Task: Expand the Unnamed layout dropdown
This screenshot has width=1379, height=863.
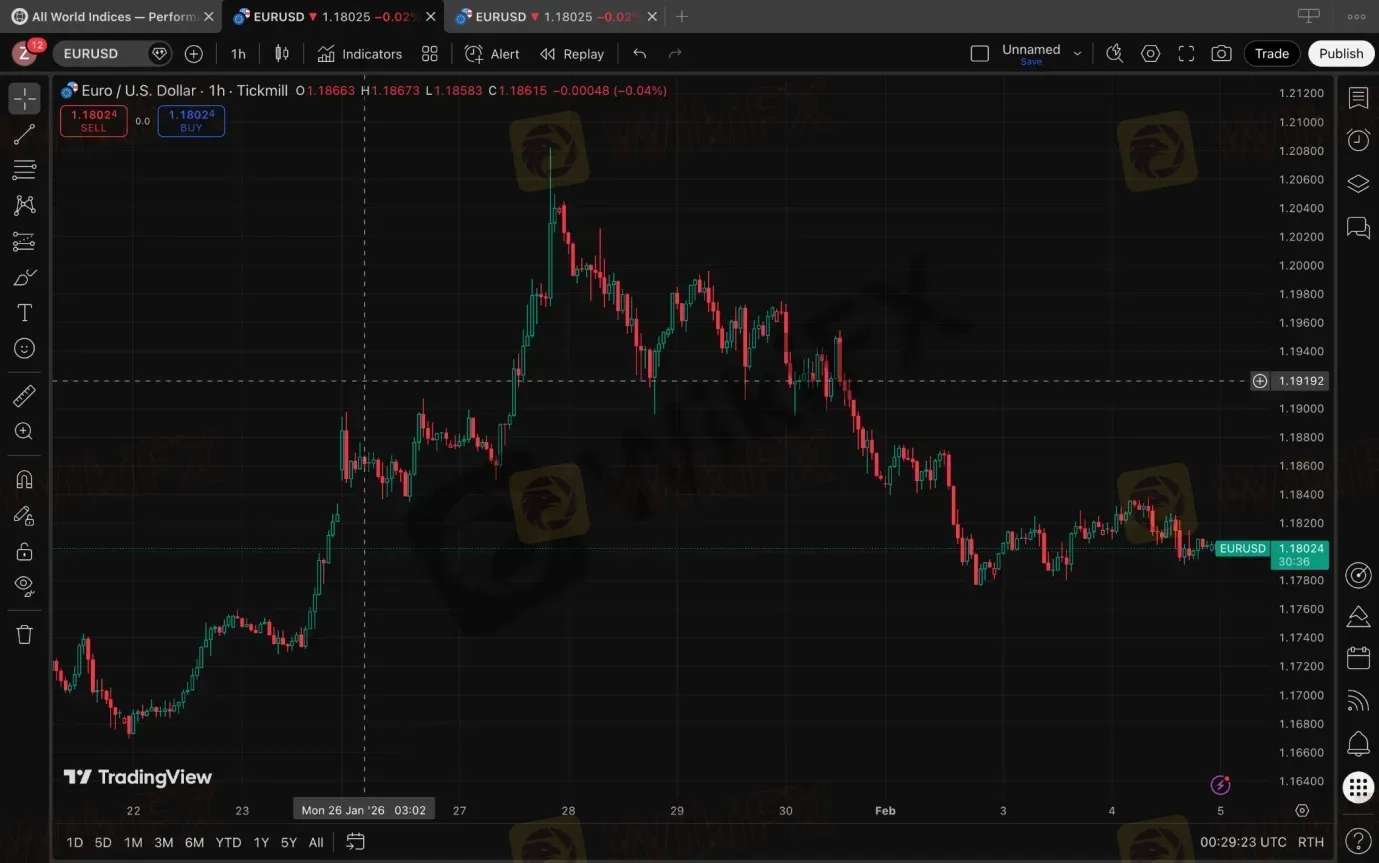Action: click(x=1078, y=54)
